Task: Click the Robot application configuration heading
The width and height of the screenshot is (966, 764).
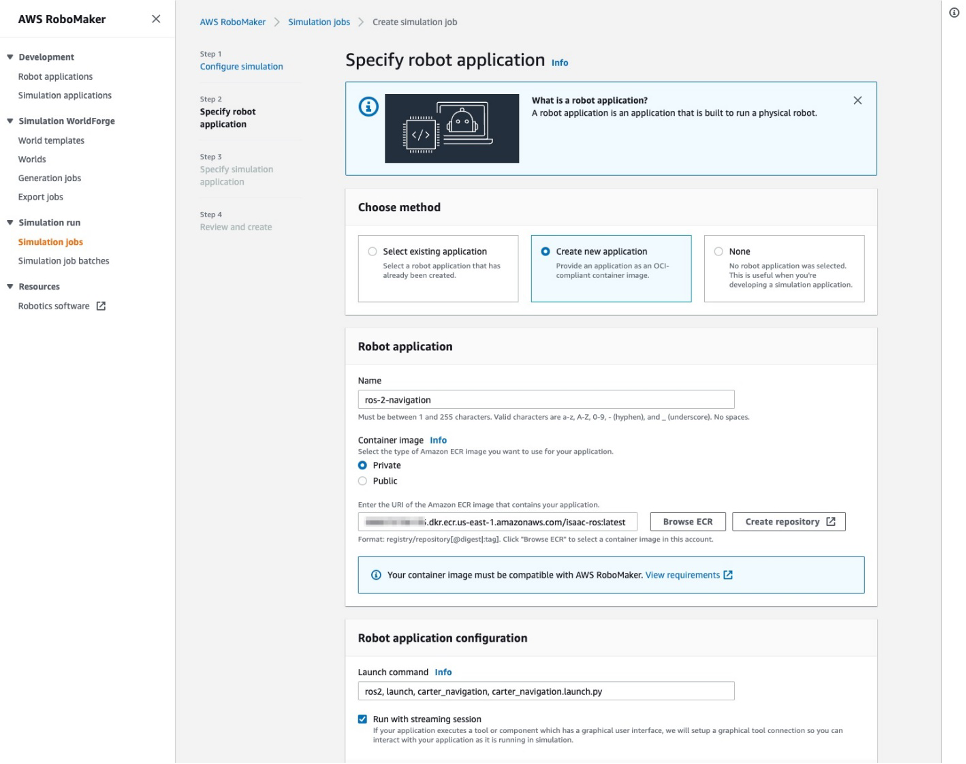Action: coord(442,638)
